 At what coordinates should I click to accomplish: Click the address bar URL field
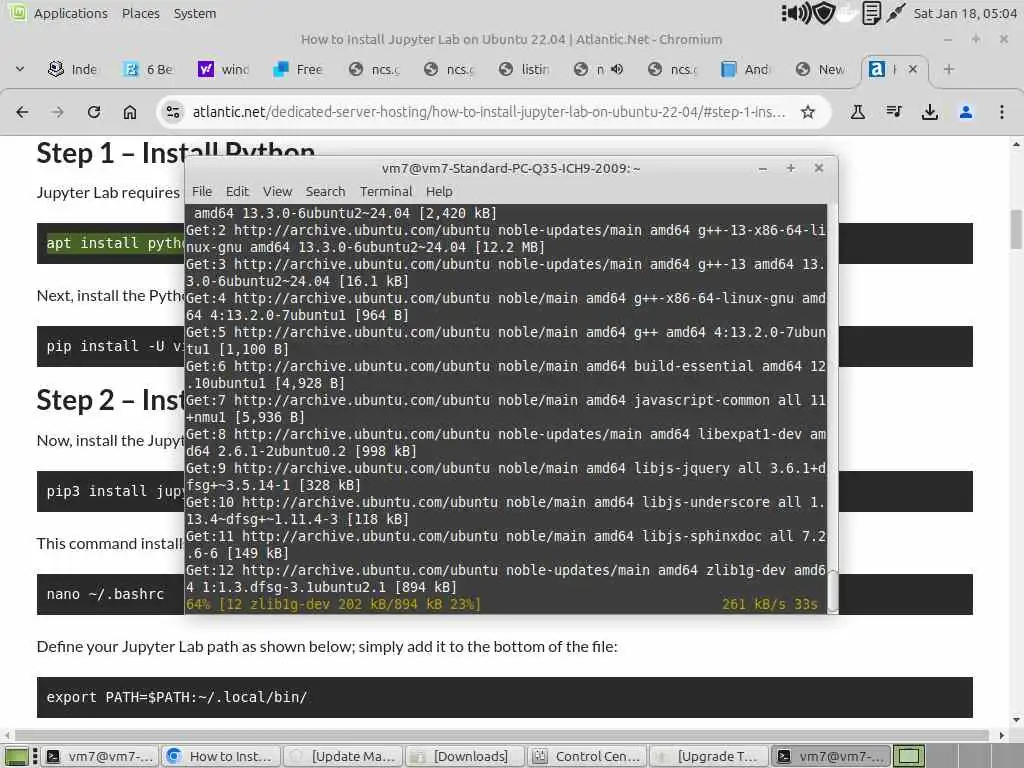click(488, 112)
